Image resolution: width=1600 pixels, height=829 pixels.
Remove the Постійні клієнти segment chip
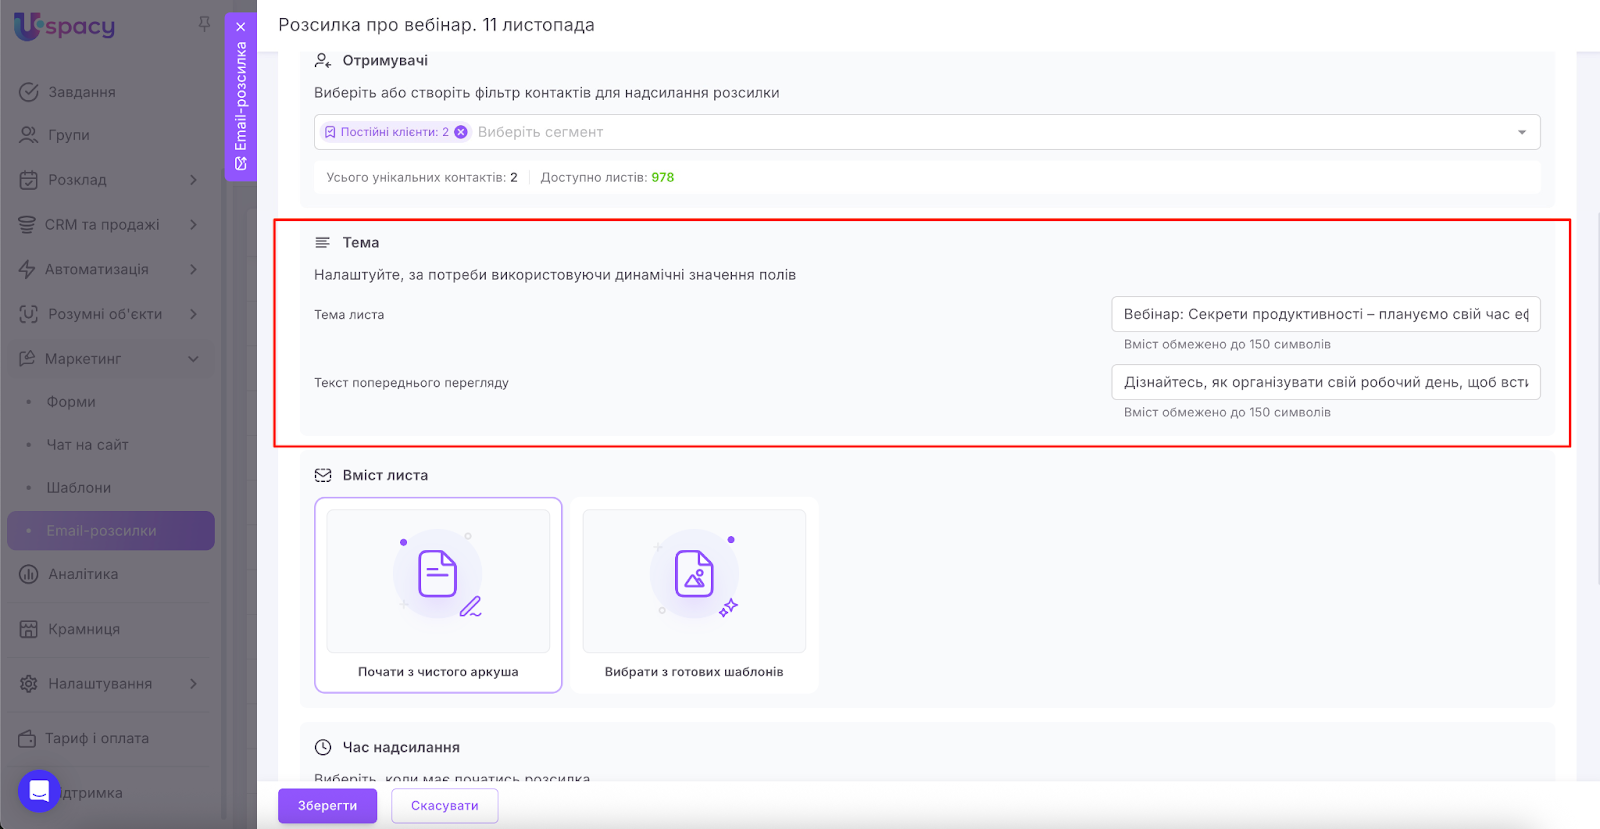[x=461, y=132]
